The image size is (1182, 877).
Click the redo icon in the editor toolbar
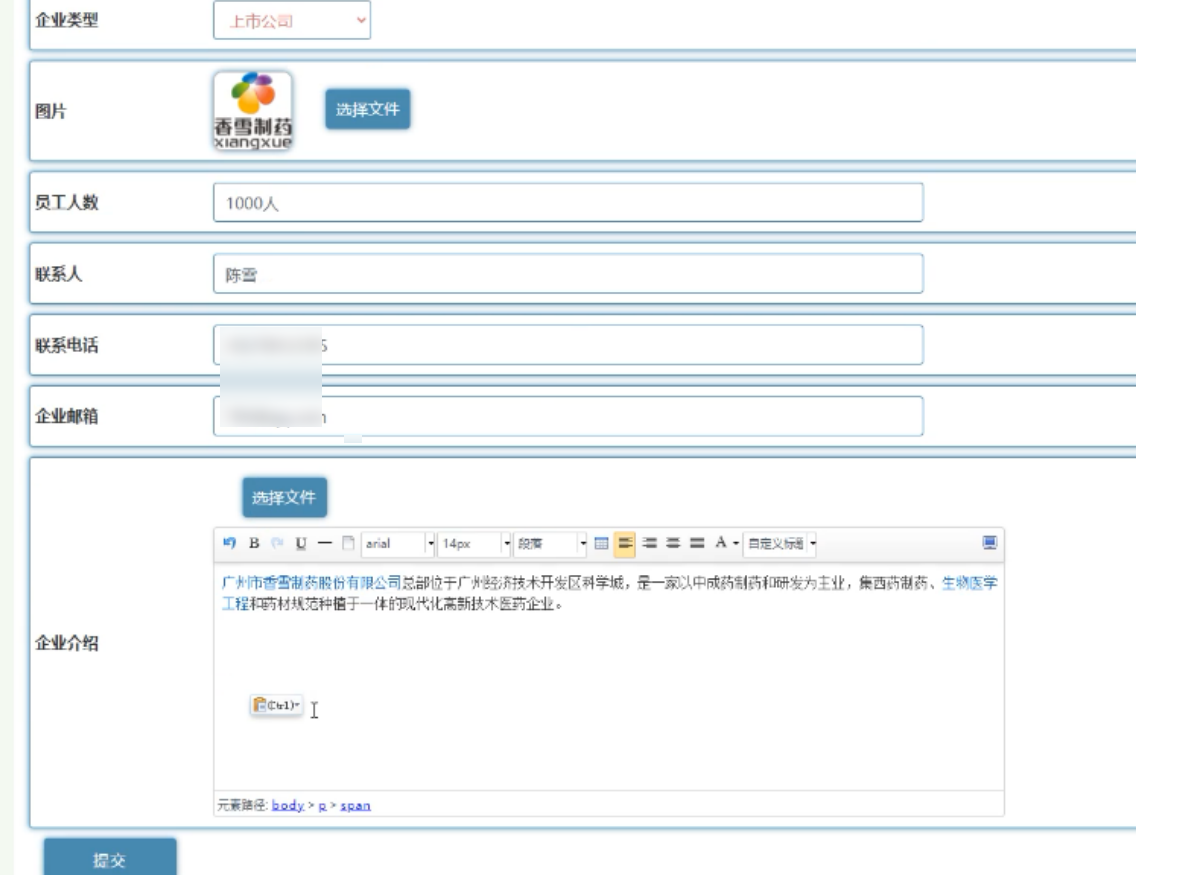tap(277, 543)
